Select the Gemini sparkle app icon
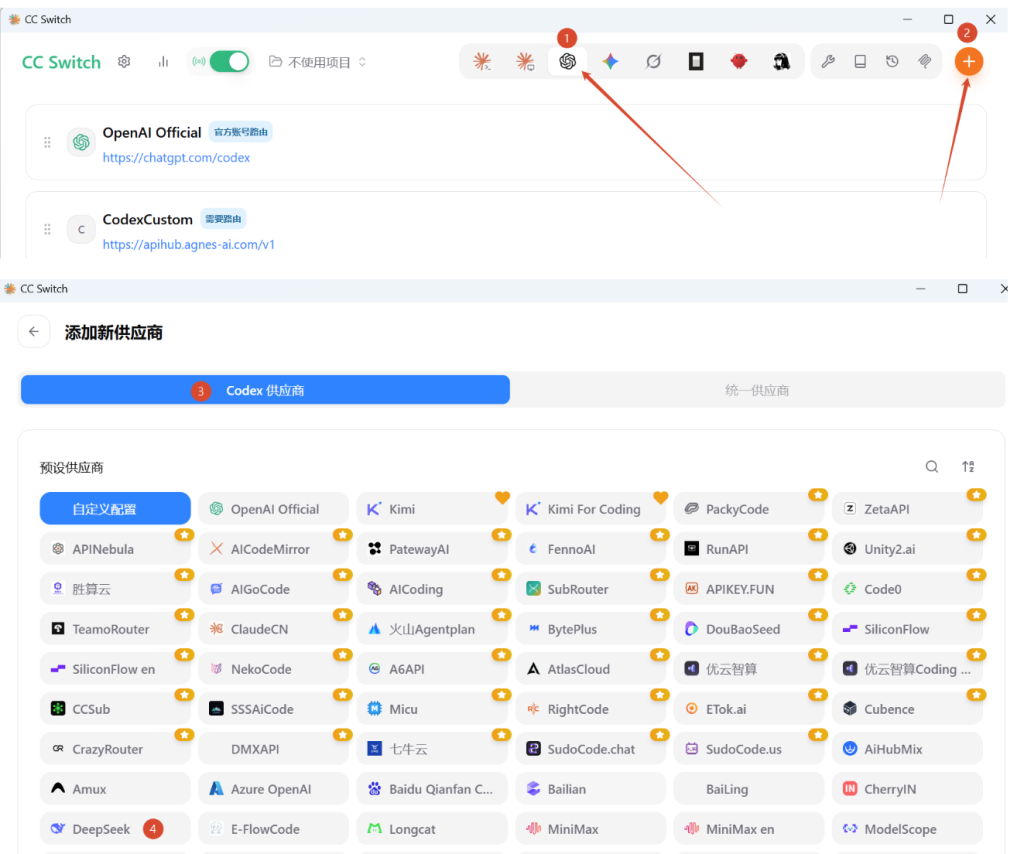The width and height of the screenshot is (1024, 854). [611, 61]
